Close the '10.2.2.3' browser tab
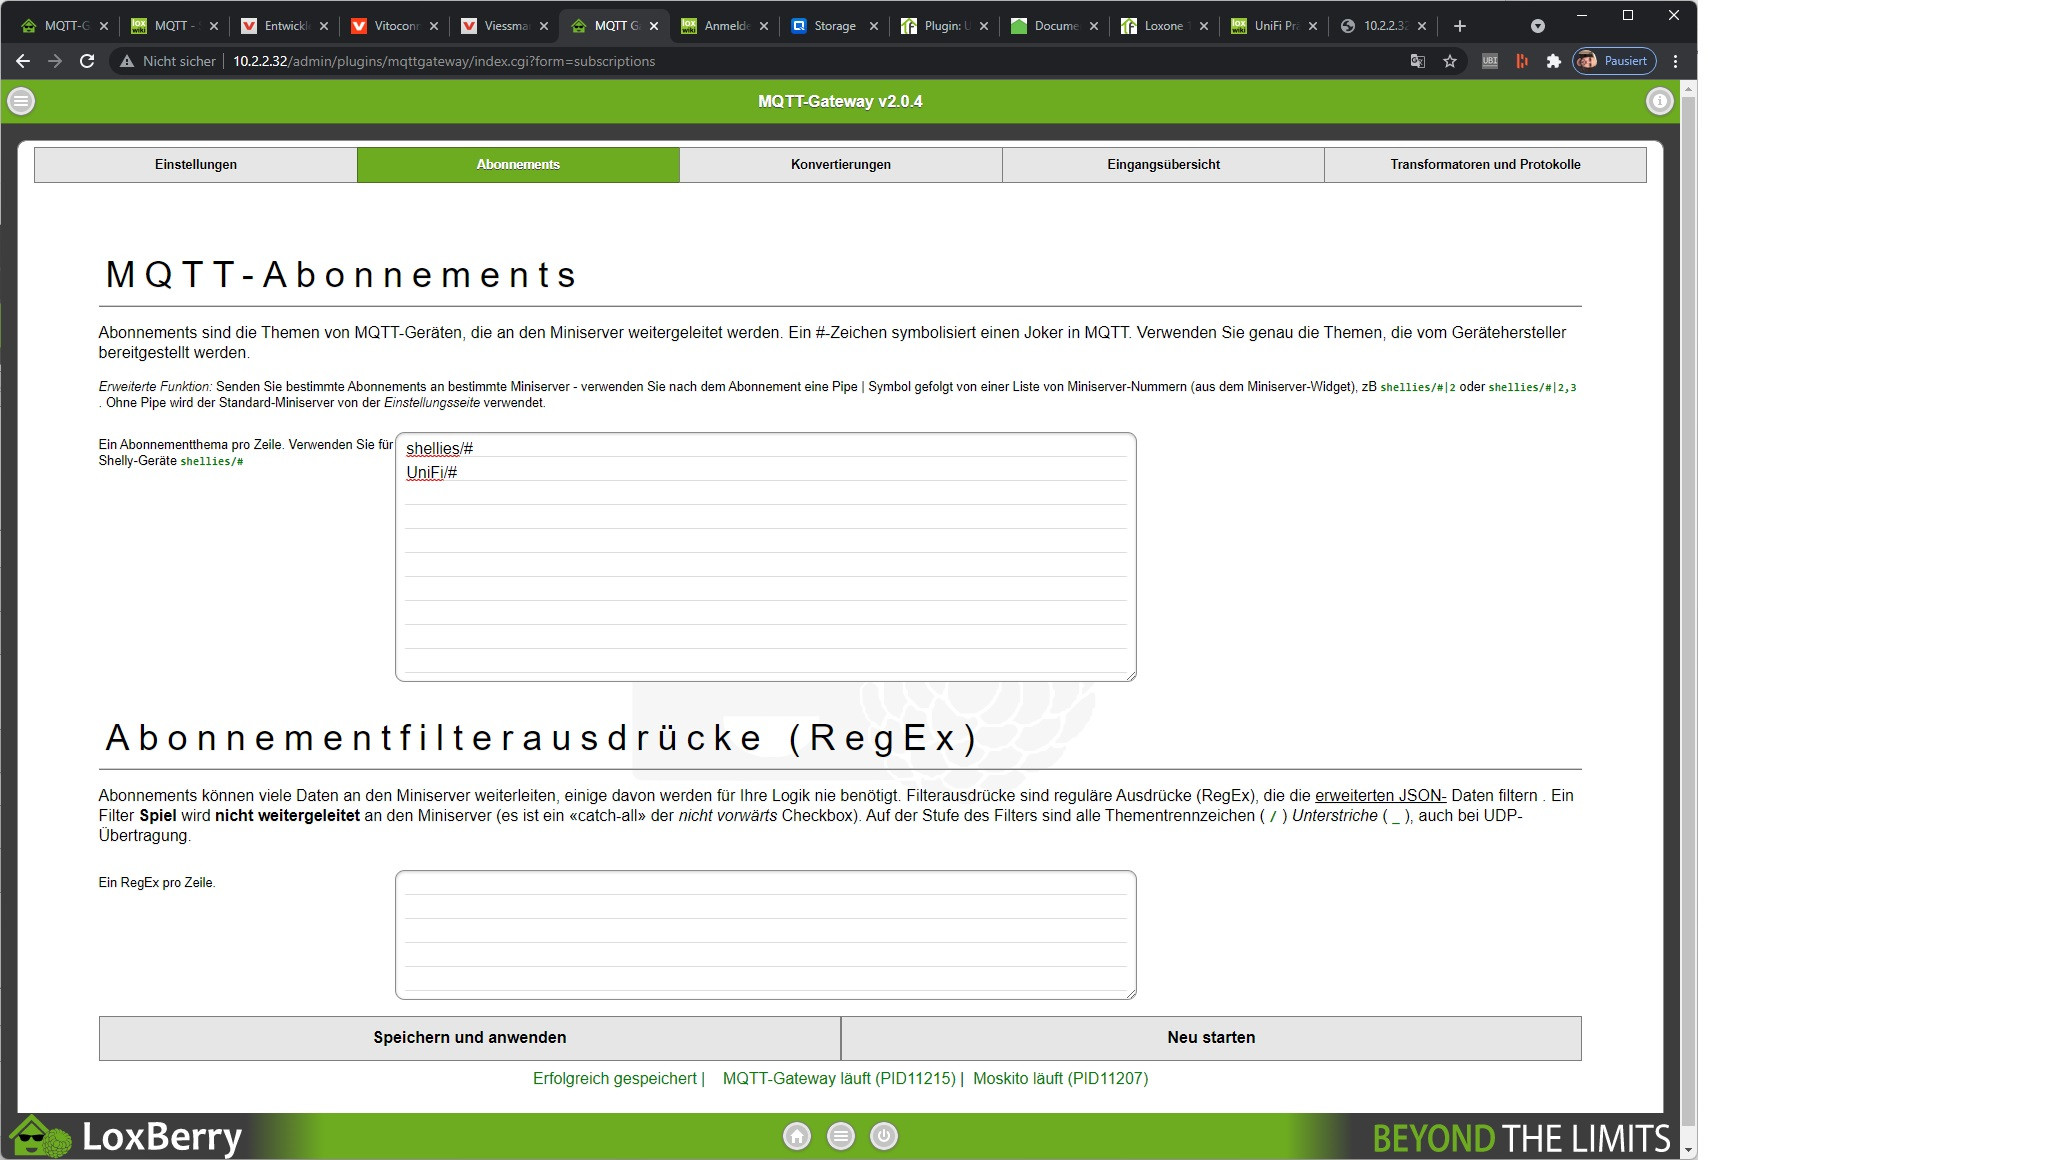The width and height of the screenshot is (2064, 1160). [x=1422, y=26]
